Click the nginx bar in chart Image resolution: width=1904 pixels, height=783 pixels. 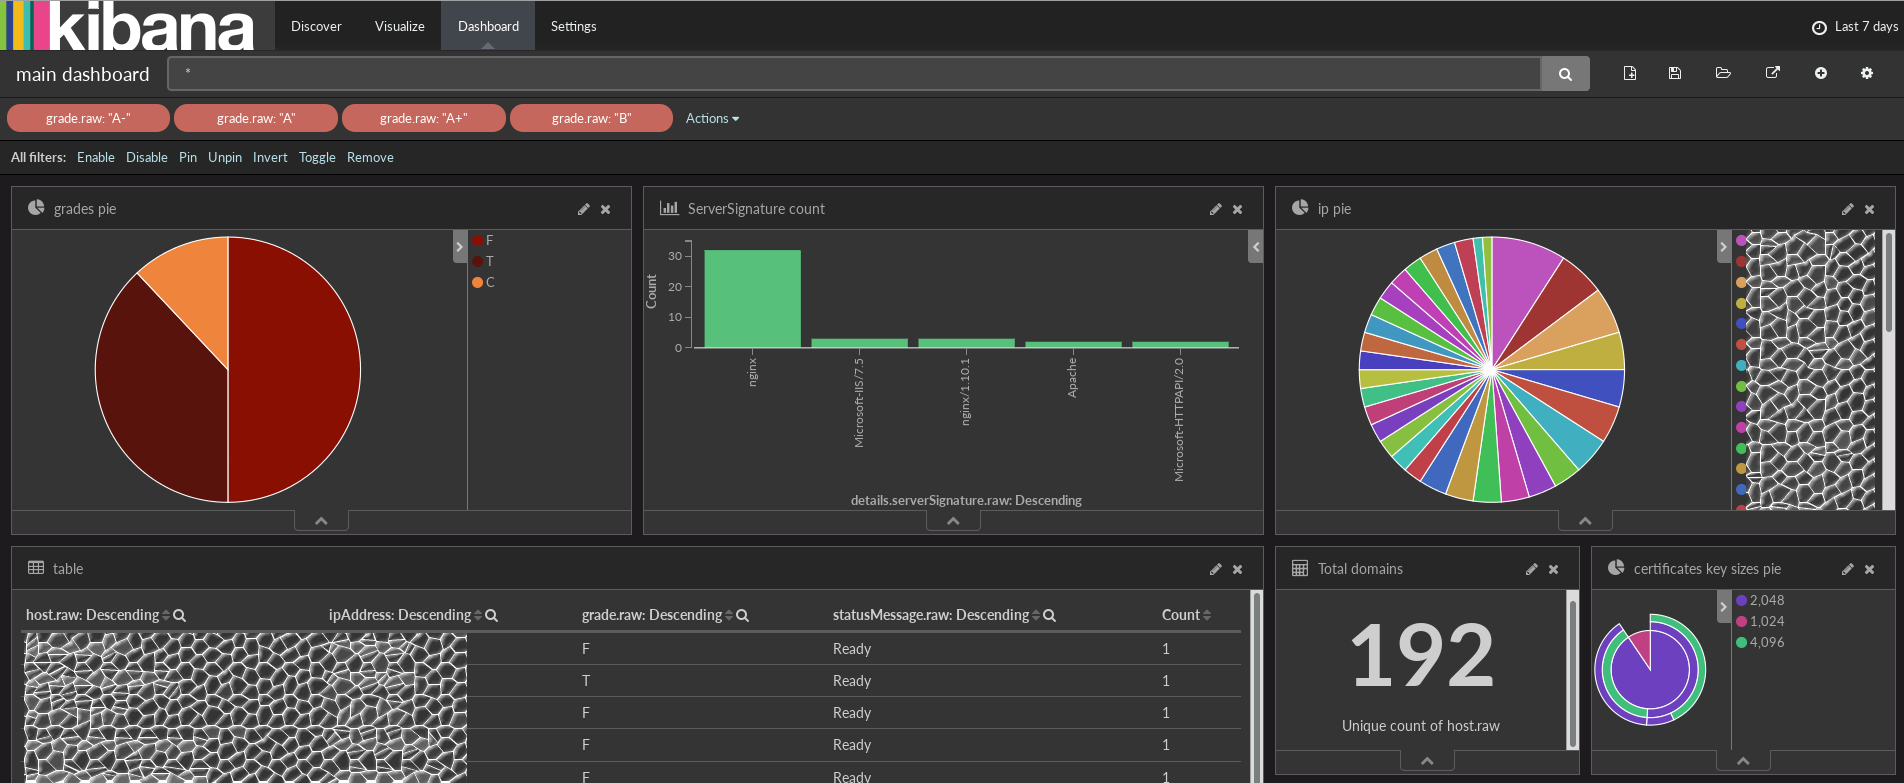tap(752, 299)
